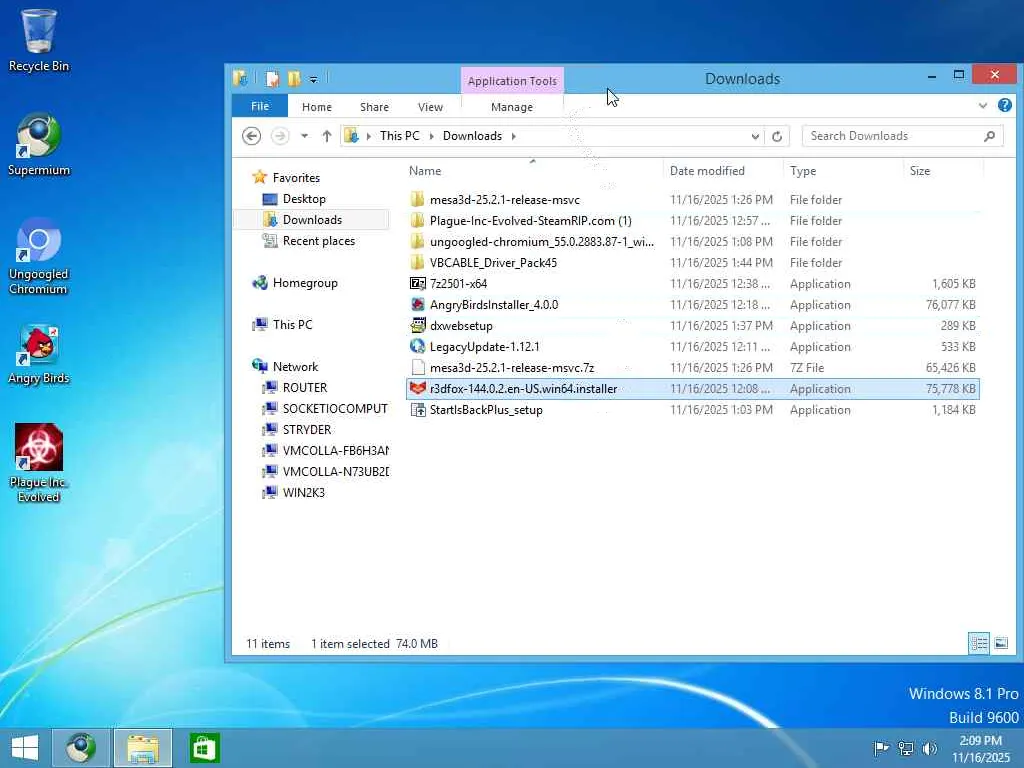Click the Forward navigation arrow
The width and height of the screenshot is (1024, 768).
tap(280, 136)
